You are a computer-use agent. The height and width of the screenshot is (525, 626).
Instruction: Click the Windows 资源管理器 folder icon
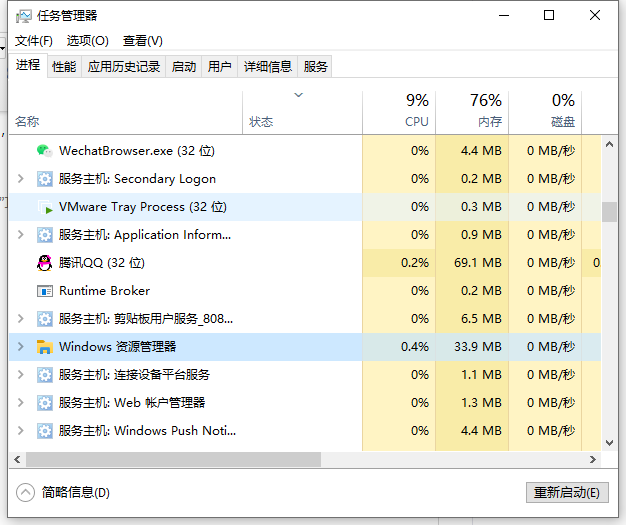44,347
